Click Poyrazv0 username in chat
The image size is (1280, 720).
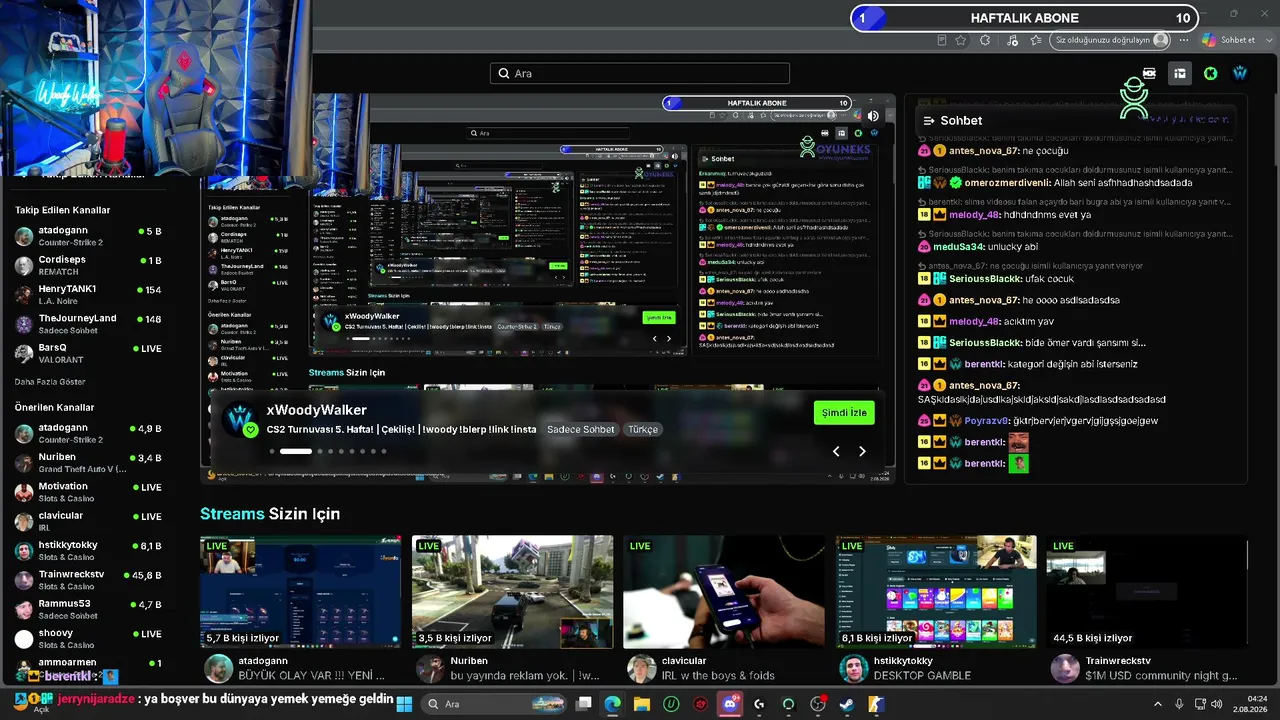pyautogui.click(x=987, y=421)
